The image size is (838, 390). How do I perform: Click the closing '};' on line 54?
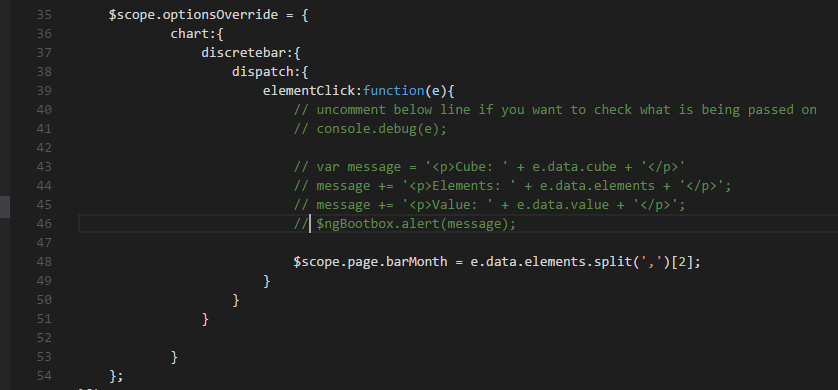click(x=116, y=376)
